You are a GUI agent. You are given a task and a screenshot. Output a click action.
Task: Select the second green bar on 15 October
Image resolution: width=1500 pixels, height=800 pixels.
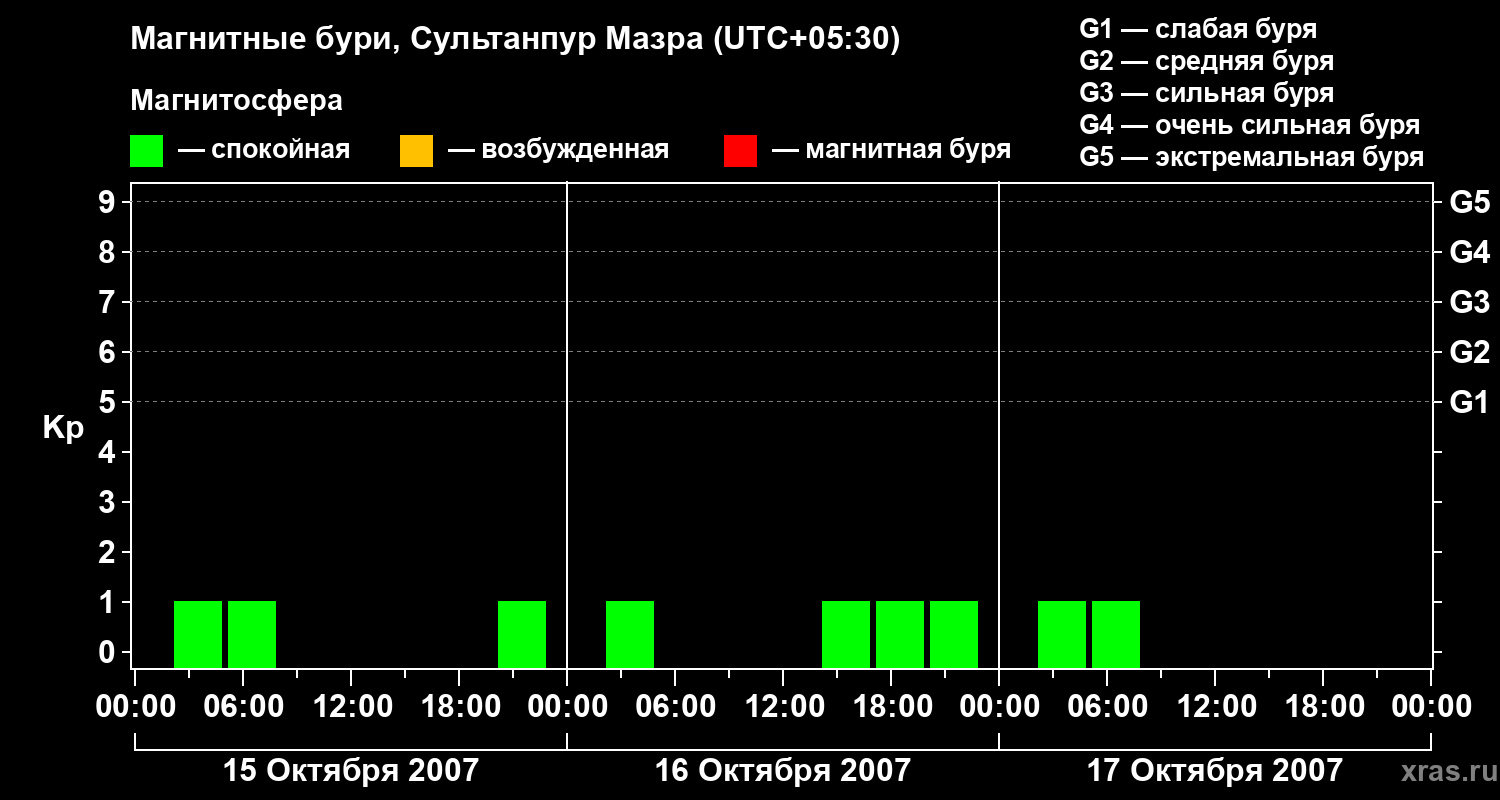click(x=252, y=634)
